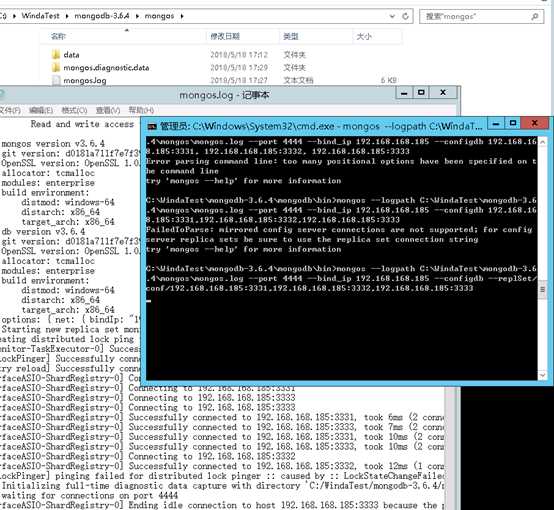Screen dimensions: 554x510
Task: Click the 2018/5/18 17:29 date cell
Action: 239,68
